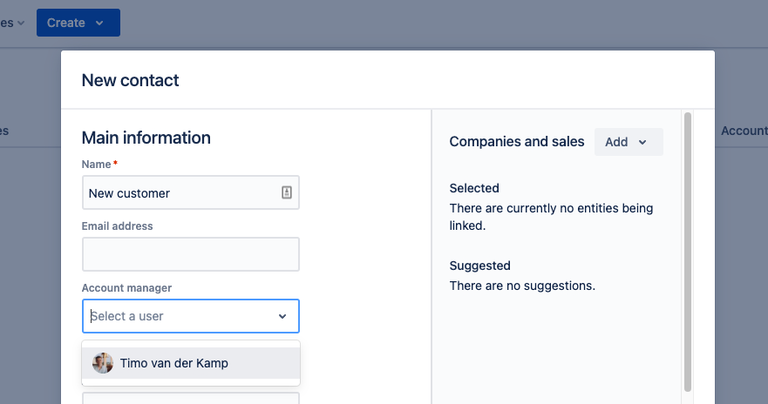This screenshot has height=404, width=768.
Task: Open the Add dropdown for Companies and sales
Action: (x=628, y=142)
